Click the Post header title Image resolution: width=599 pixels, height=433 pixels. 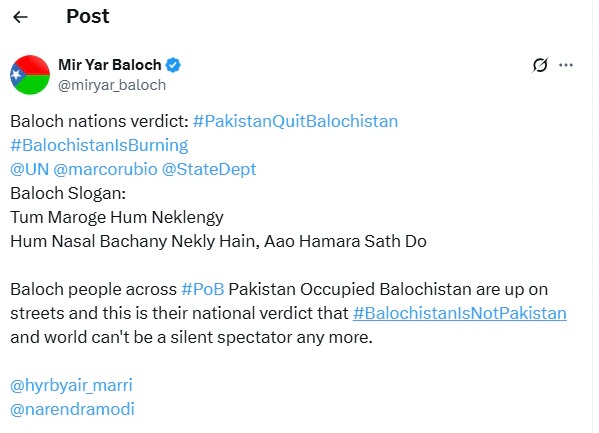[x=88, y=16]
